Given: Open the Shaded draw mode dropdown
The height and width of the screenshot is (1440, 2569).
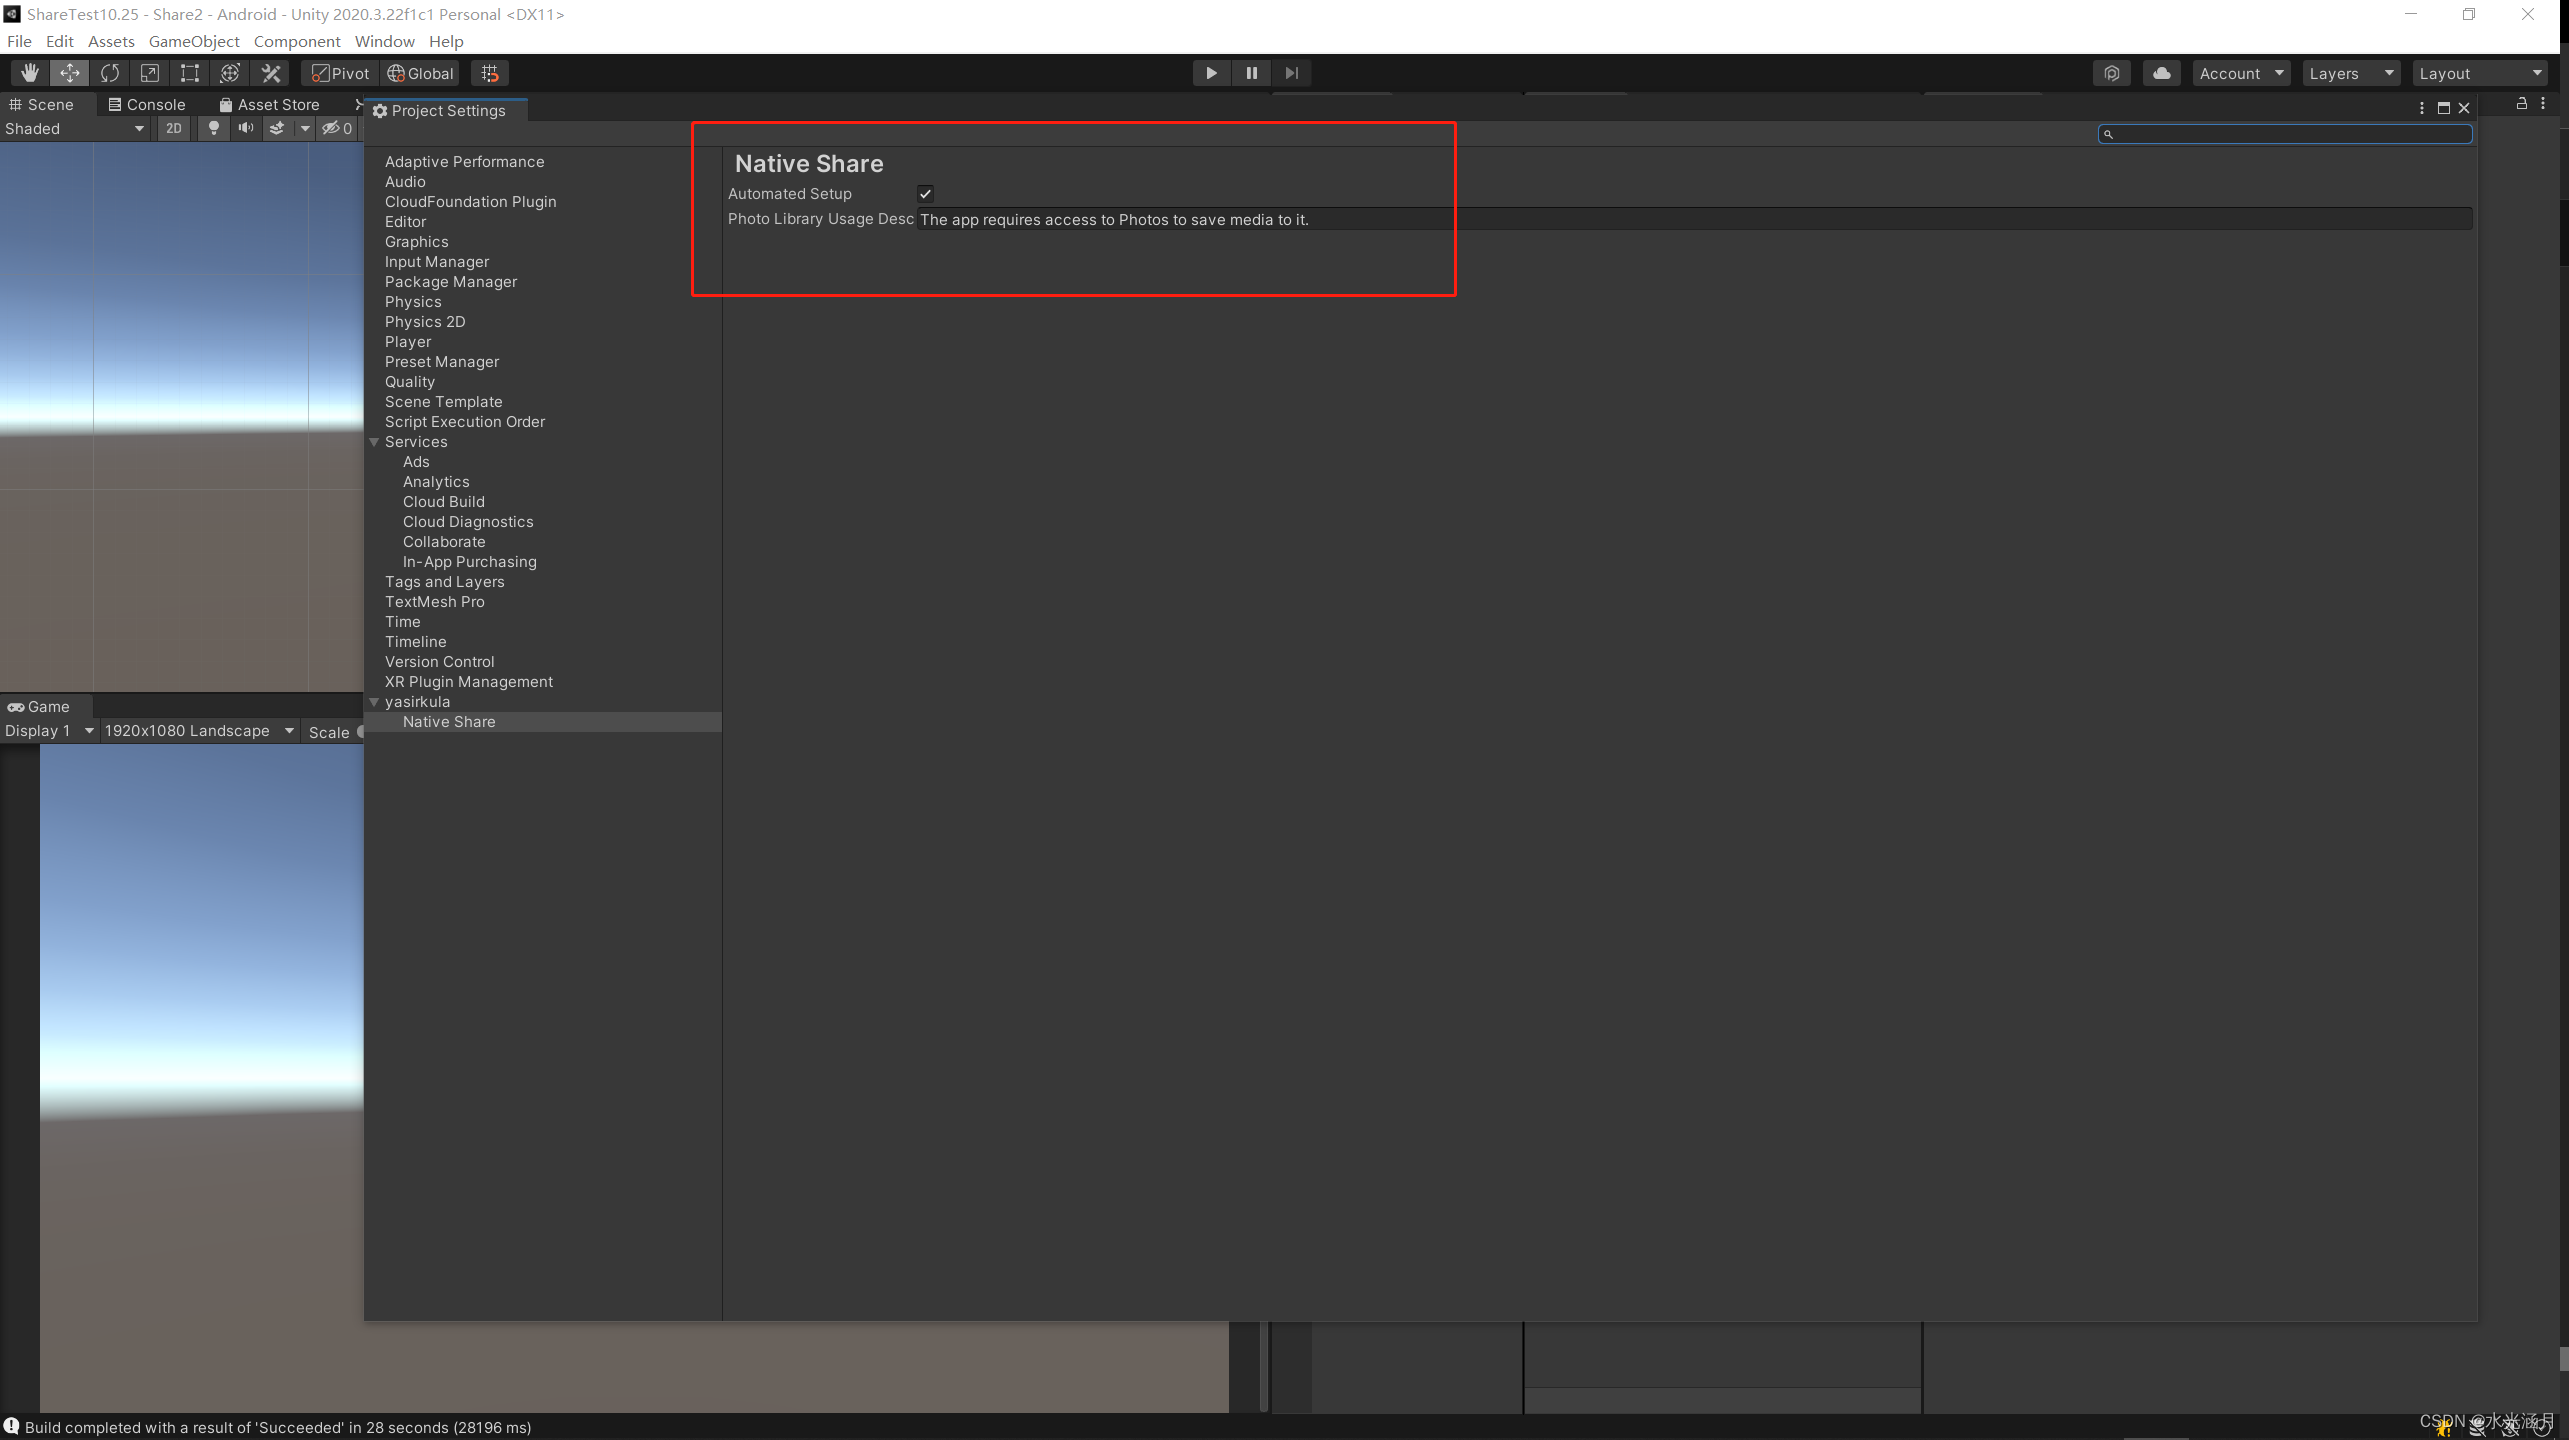Looking at the screenshot, I should coord(75,128).
